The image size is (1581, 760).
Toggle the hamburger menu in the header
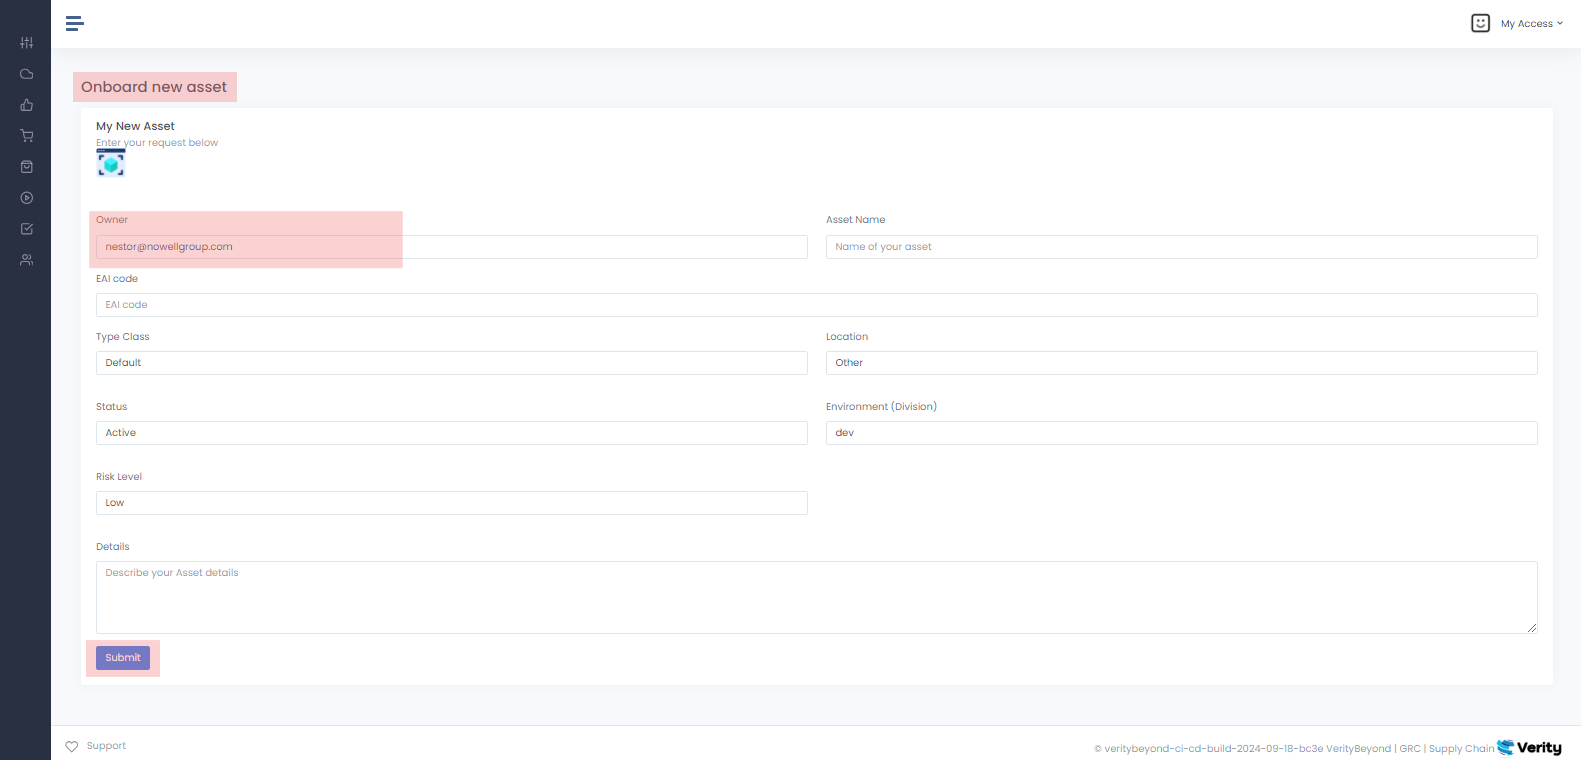tap(74, 23)
